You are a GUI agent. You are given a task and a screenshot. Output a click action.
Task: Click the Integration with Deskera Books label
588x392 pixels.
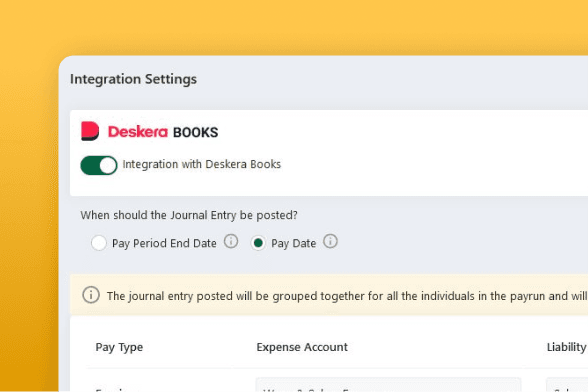click(x=202, y=164)
